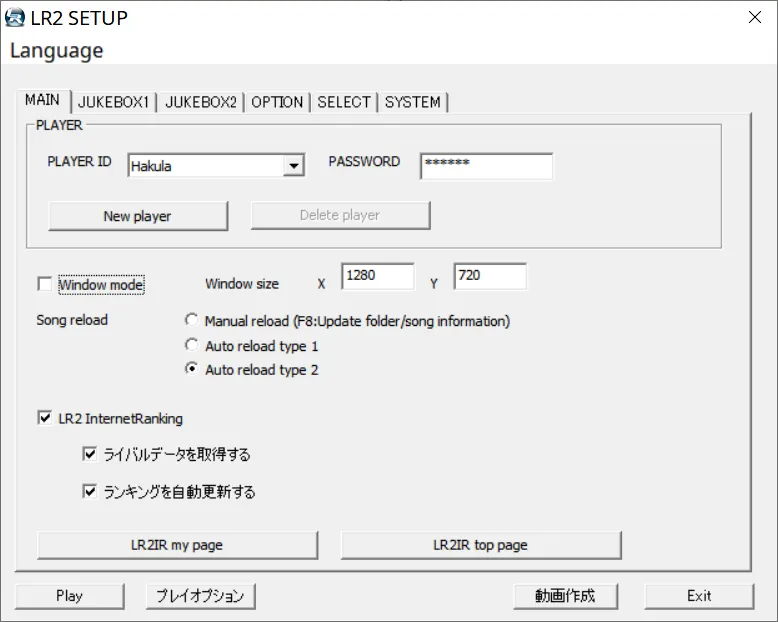778x622 pixels.
Task: Toggle ランキングを自動更新する checkbox
Action: pos(89,491)
